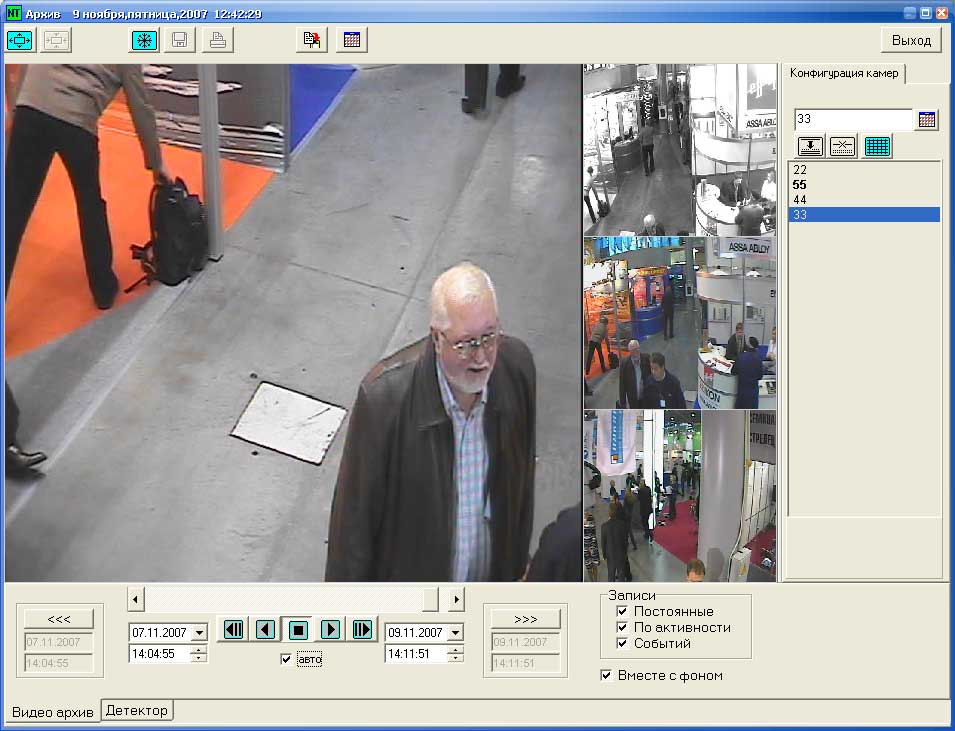Open the calendar icon in the top toolbar
The image size is (955, 731).
pyautogui.click(x=352, y=40)
